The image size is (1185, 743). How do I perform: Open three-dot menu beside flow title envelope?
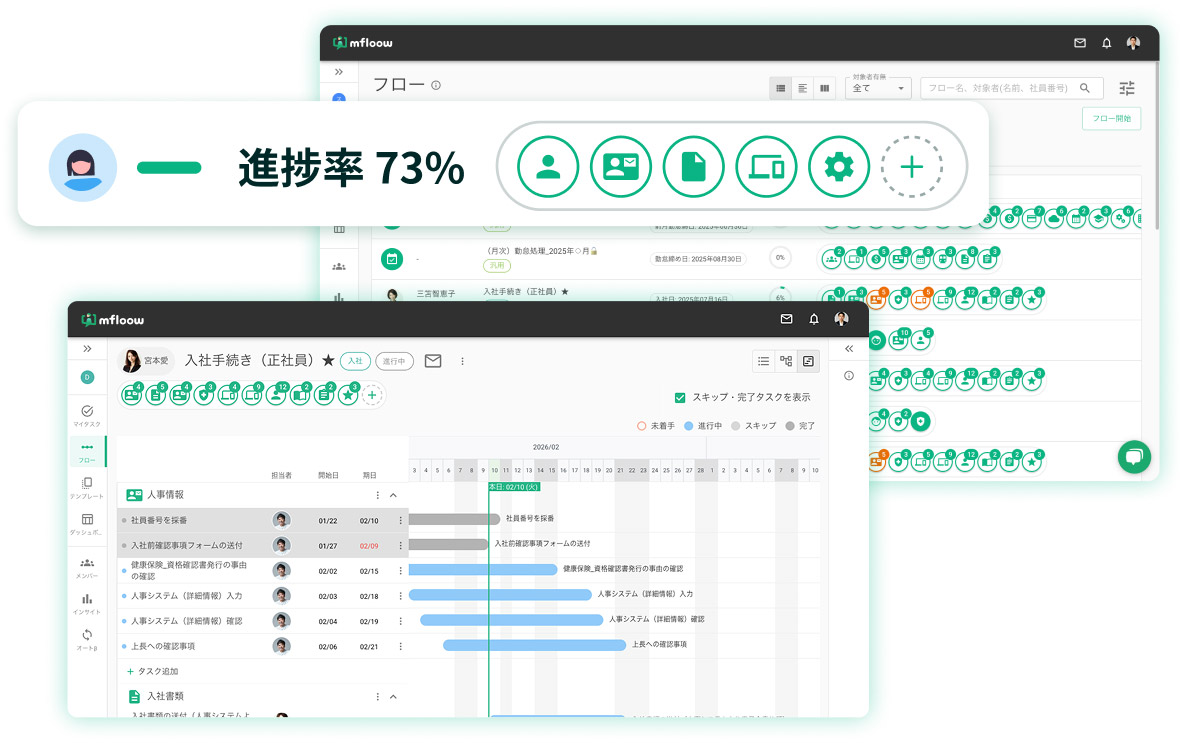463,361
